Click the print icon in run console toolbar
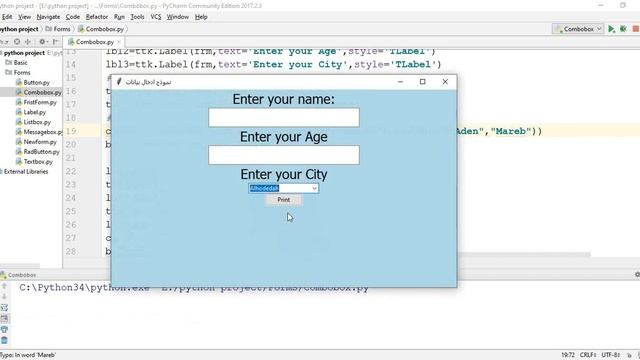Screen dimensions: 640x360 (x=4, y=329)
